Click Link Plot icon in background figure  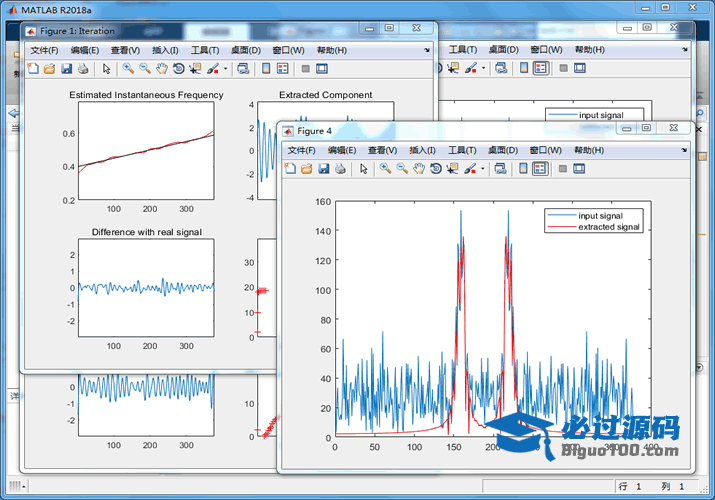pos(502,68)
